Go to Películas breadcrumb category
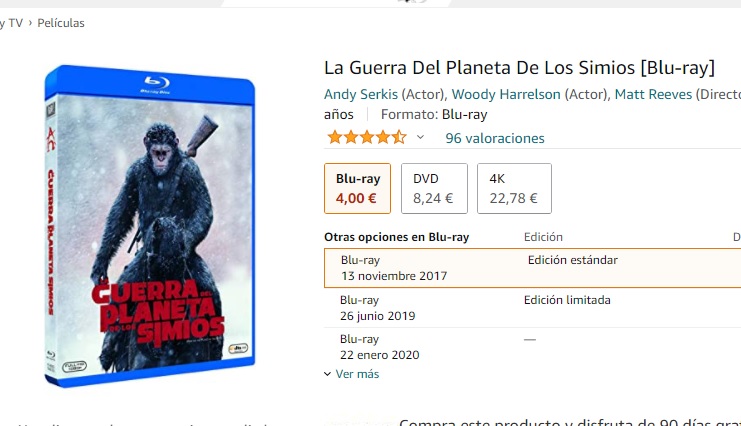 click(x=61, y=23)
